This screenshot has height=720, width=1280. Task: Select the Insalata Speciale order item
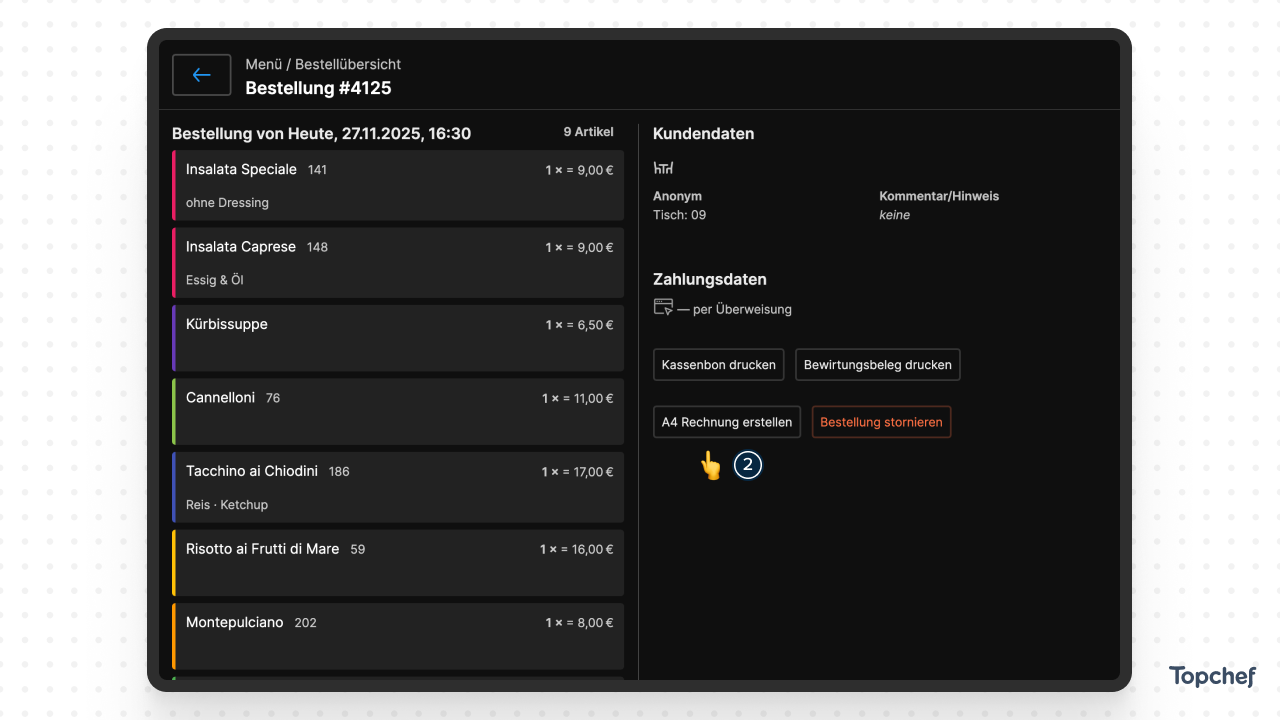point(398,185)
